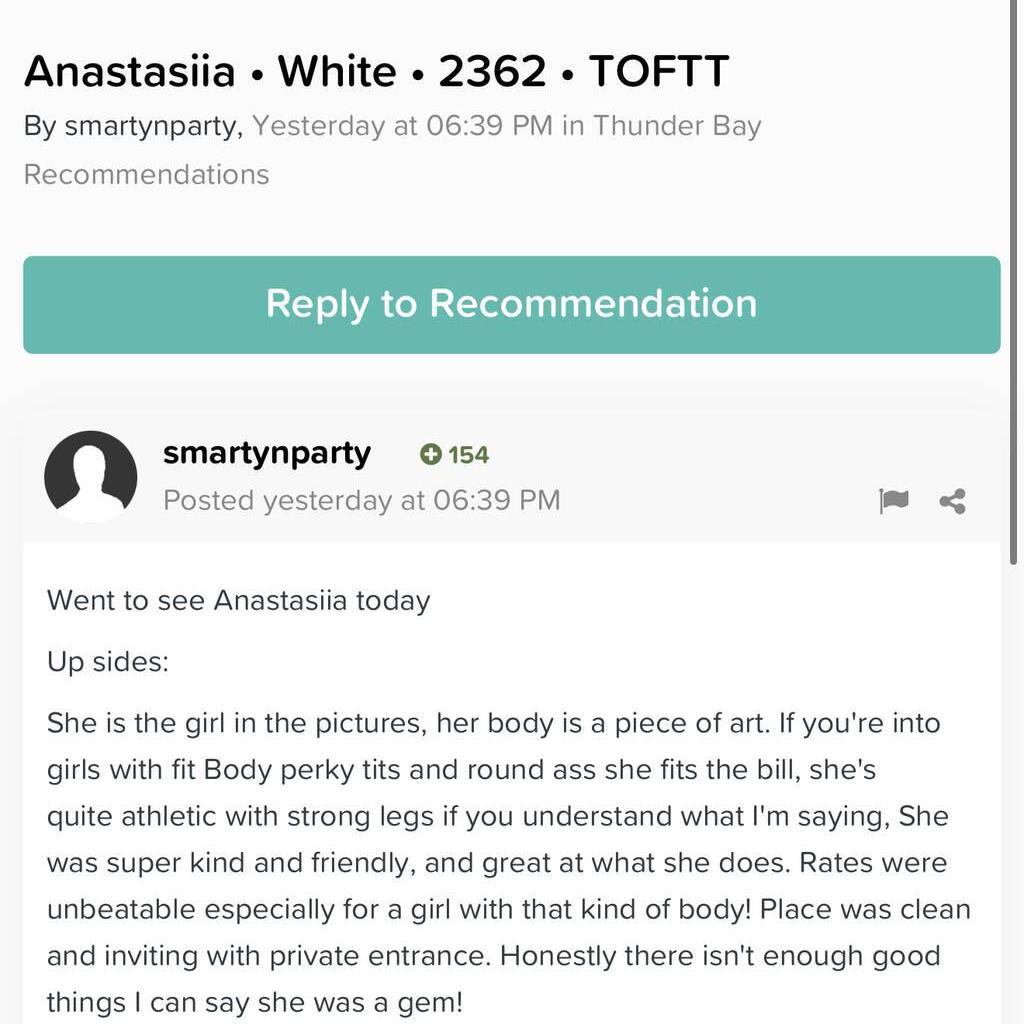The height and width of the screenshot is (1024, 1024).
Task: Select the flag icon beside the share icon
Action: tap(895, 501)
